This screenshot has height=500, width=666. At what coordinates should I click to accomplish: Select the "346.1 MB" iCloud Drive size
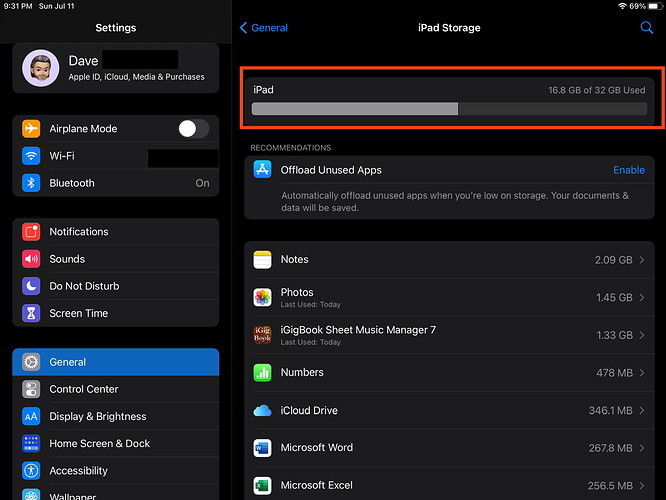610,410
